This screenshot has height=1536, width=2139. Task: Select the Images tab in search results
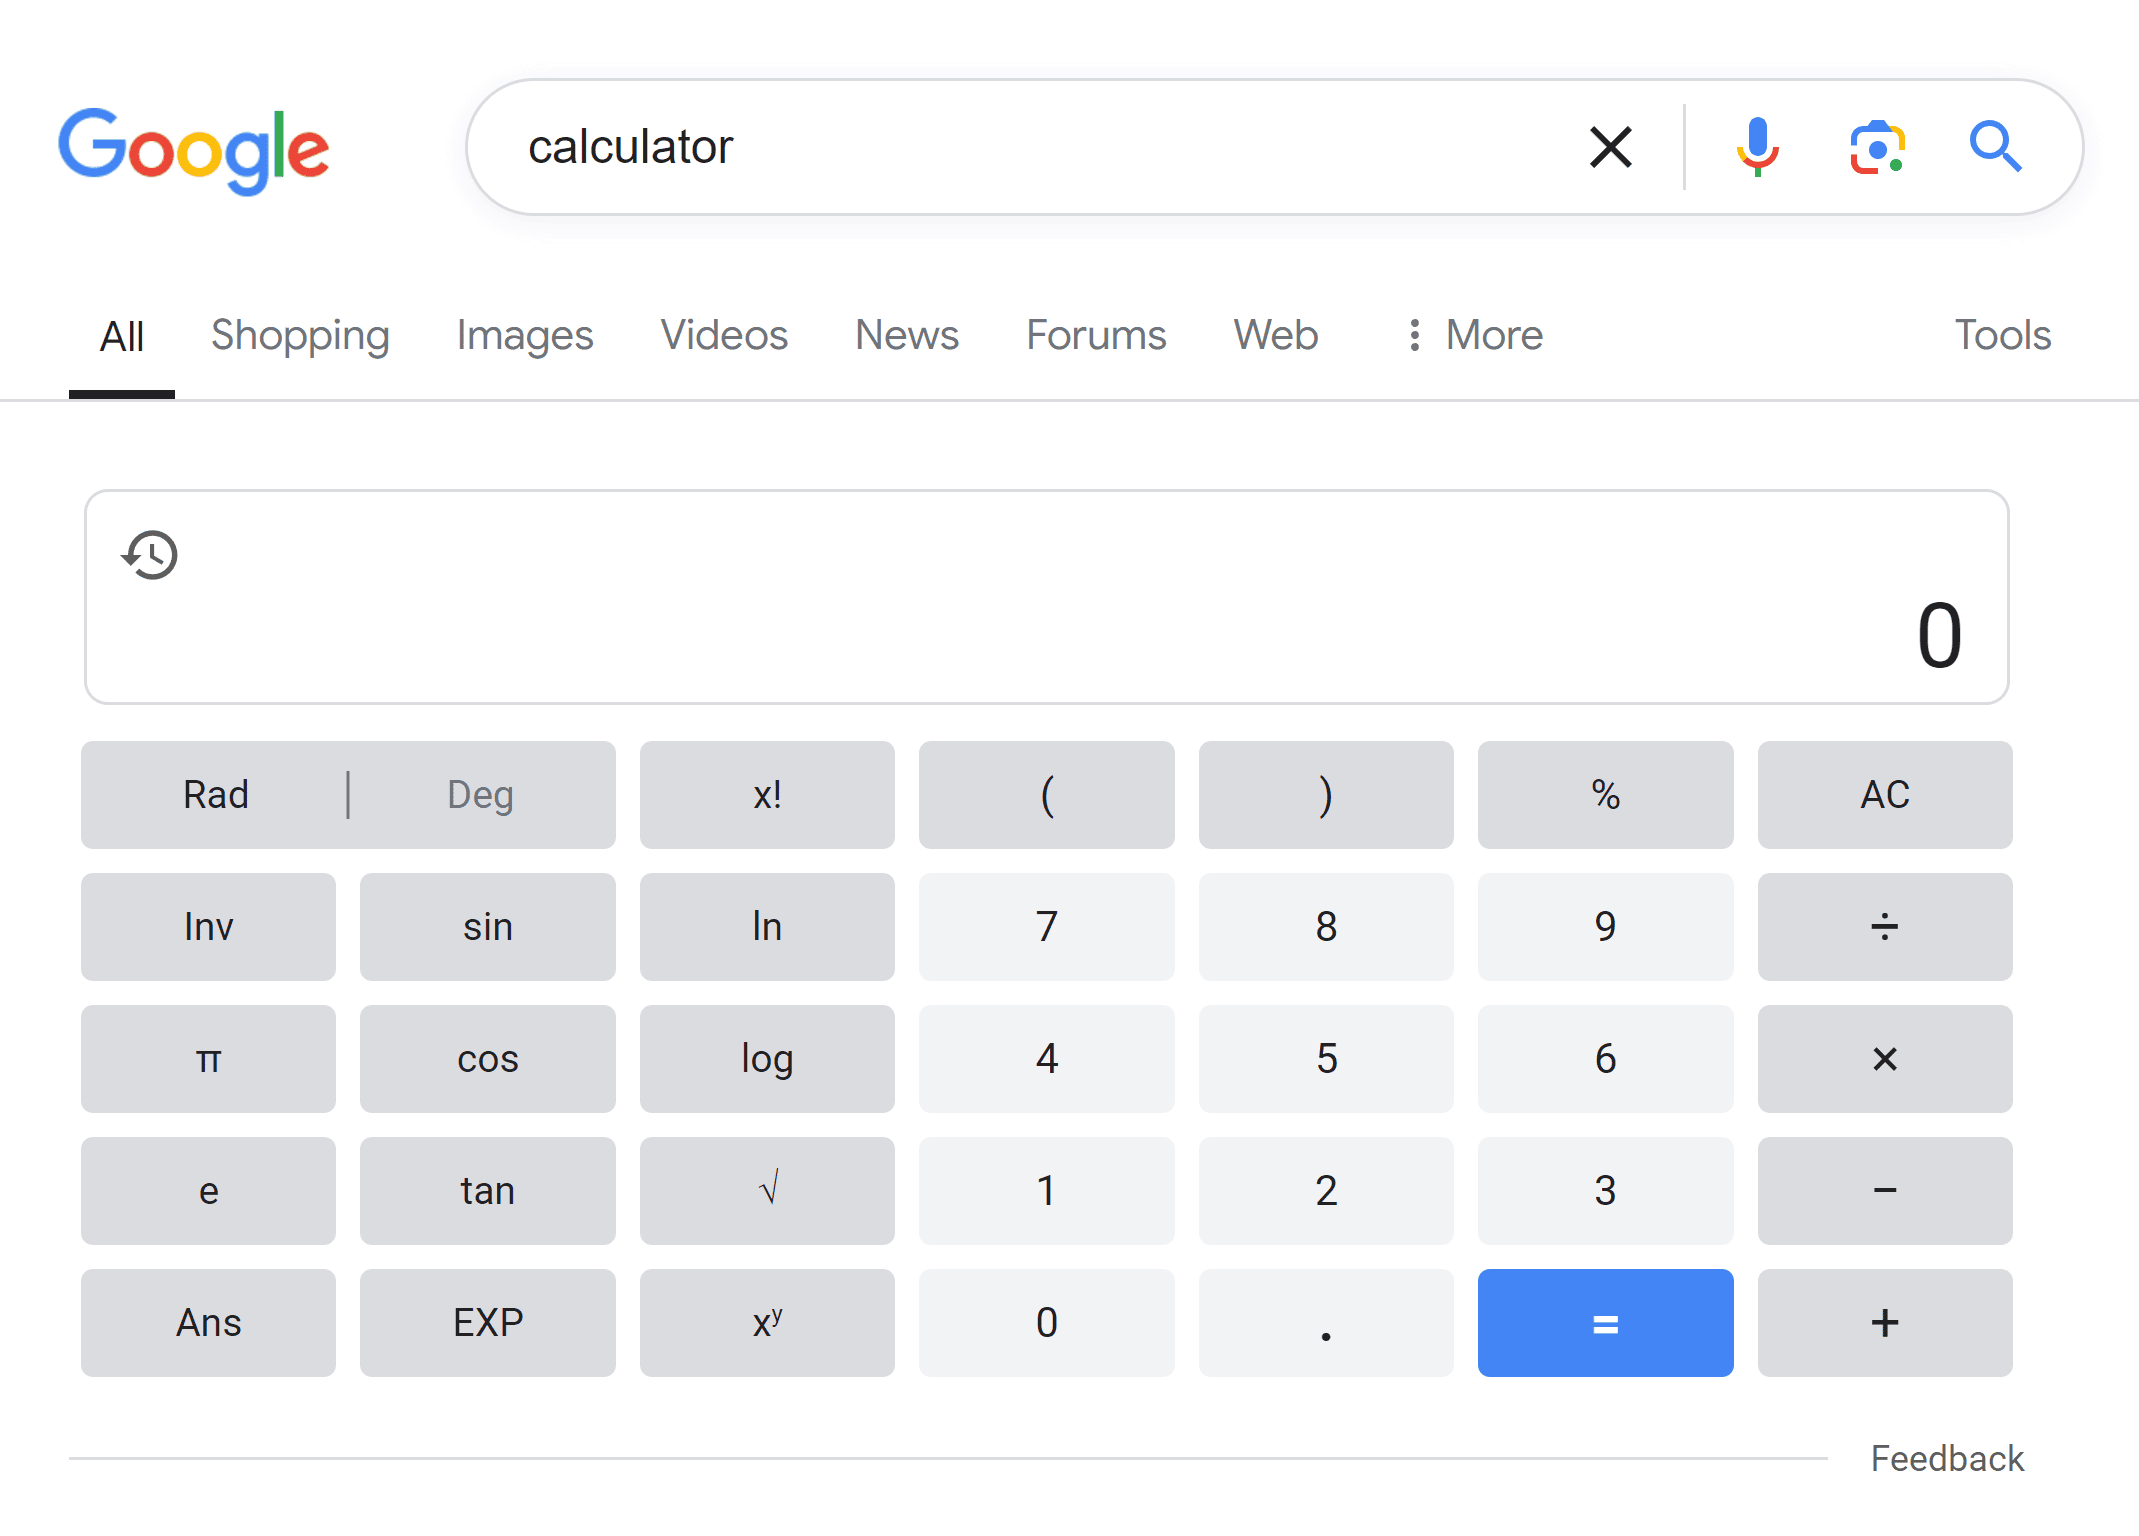coord(525,335)
